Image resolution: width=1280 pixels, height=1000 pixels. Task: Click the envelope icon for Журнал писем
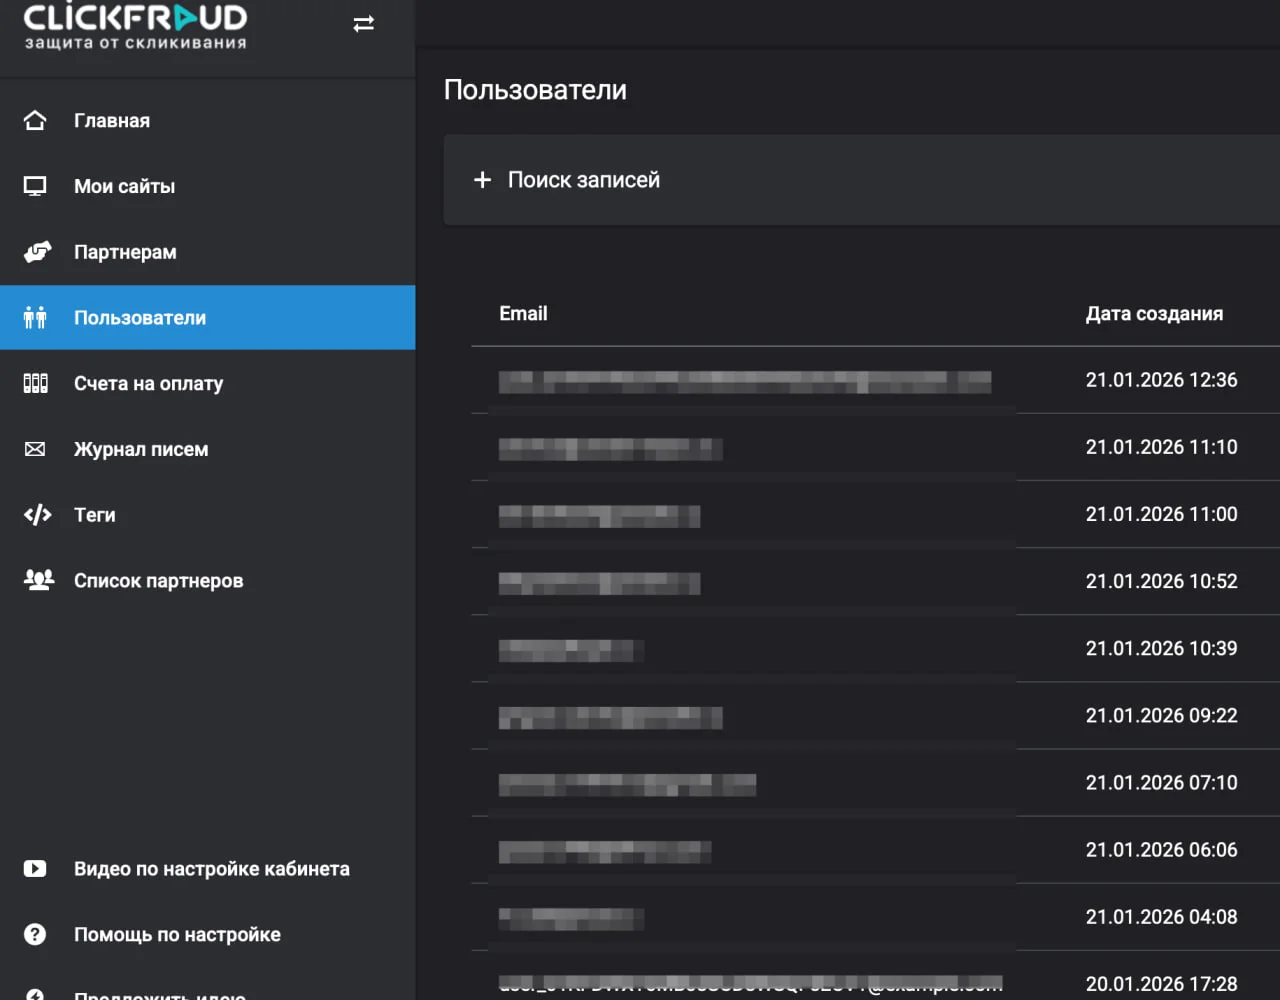(35, 449)
